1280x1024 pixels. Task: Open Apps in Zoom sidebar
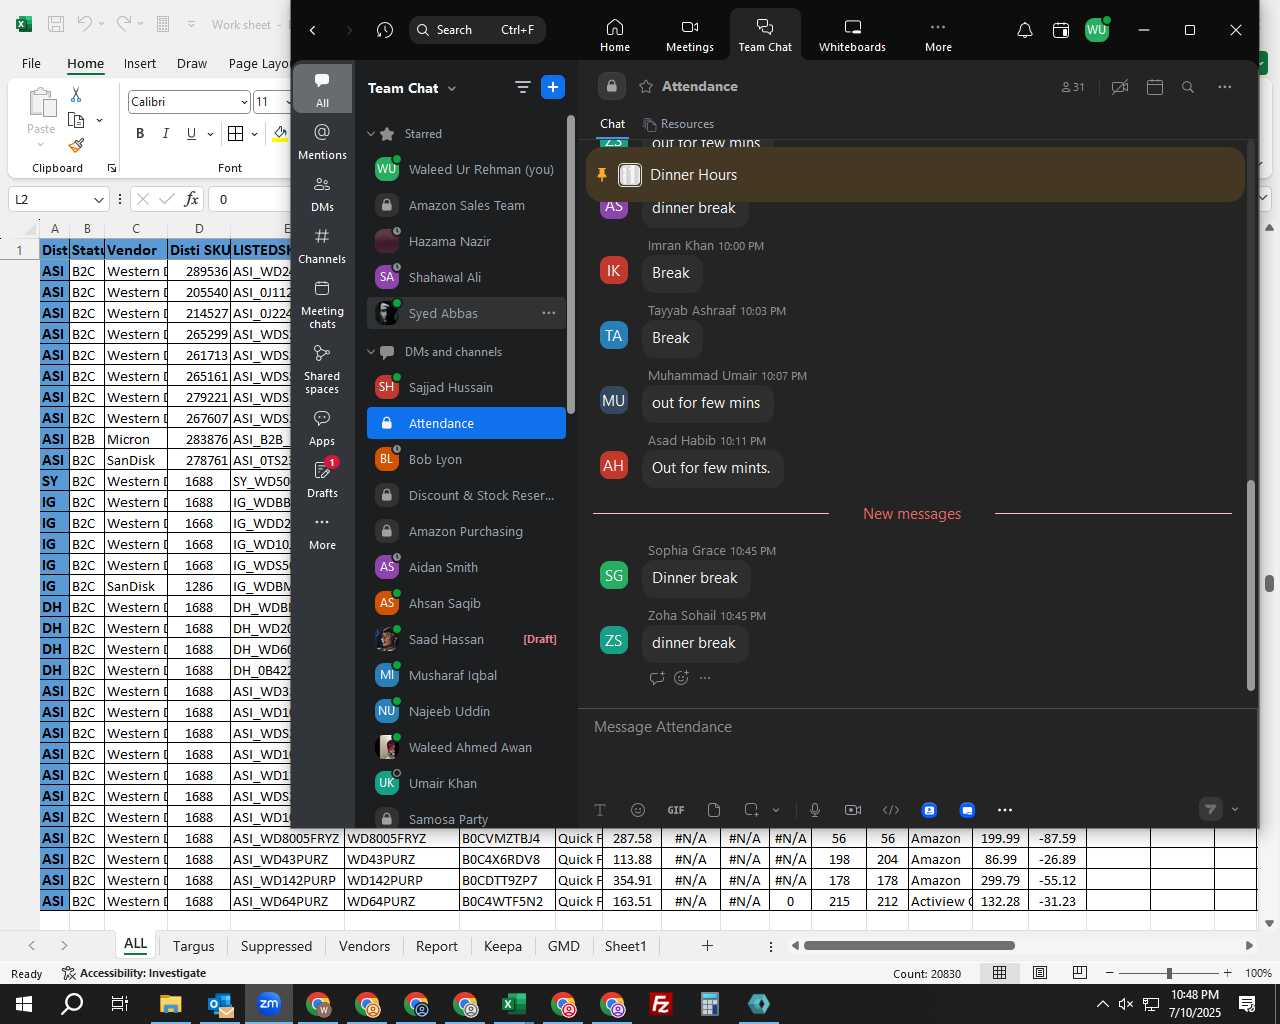click(x=322, y=427)
